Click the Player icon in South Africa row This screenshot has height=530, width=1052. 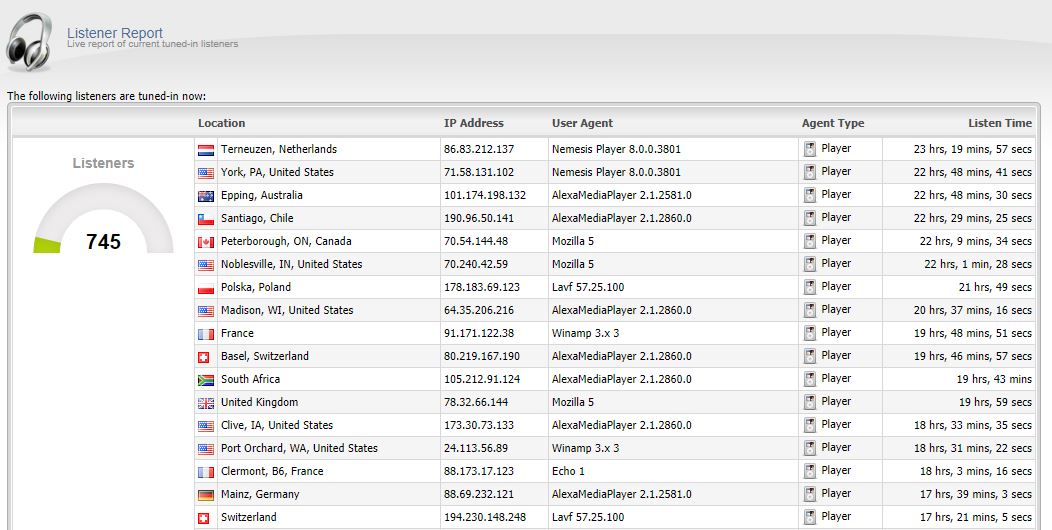click(810, 379)
